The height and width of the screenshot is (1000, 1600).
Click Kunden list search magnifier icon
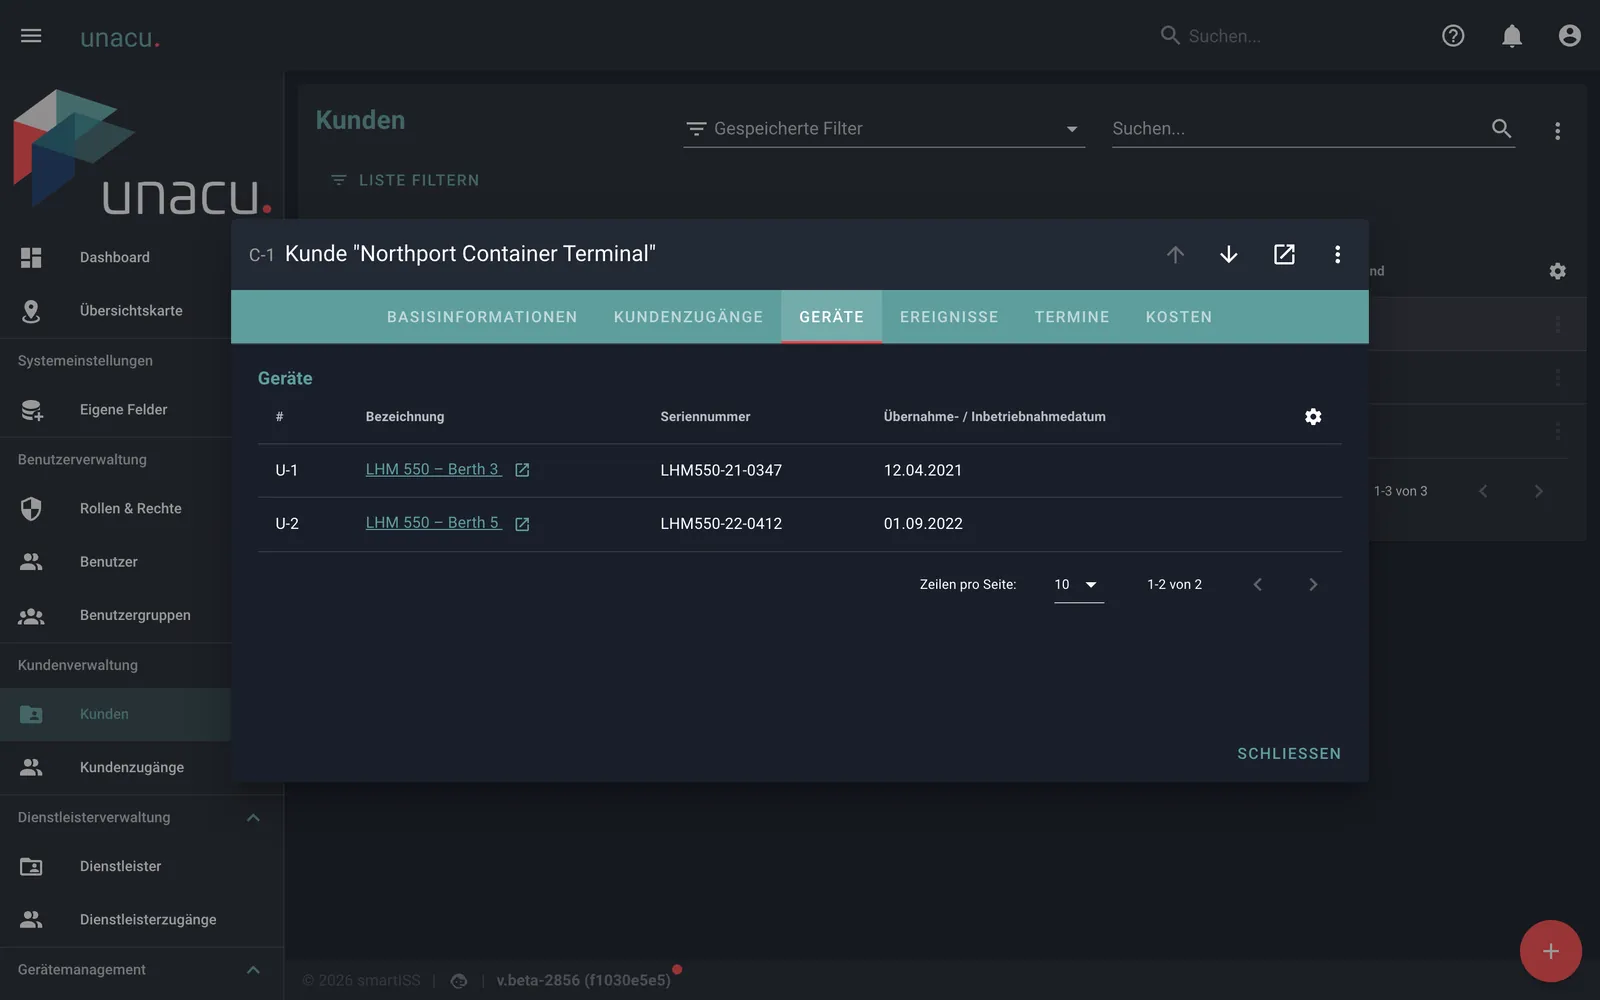pos(1501,128)
